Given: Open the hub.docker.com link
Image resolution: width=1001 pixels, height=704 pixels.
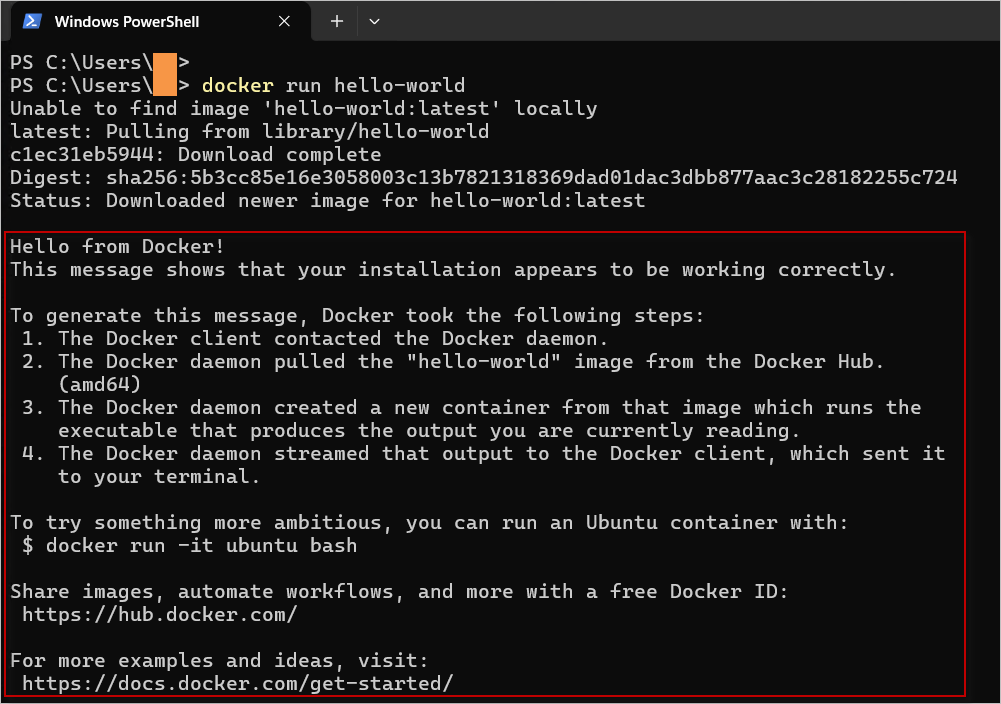Looking at the screenshot, I should coord(159,615).
